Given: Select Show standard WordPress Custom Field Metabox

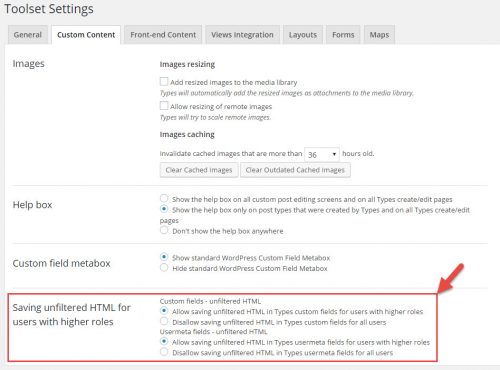Looking at the screenshot, I should point(164,257).
